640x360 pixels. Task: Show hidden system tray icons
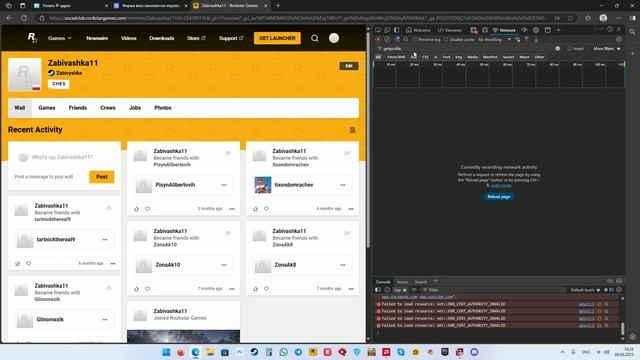[x=562, y=352]
